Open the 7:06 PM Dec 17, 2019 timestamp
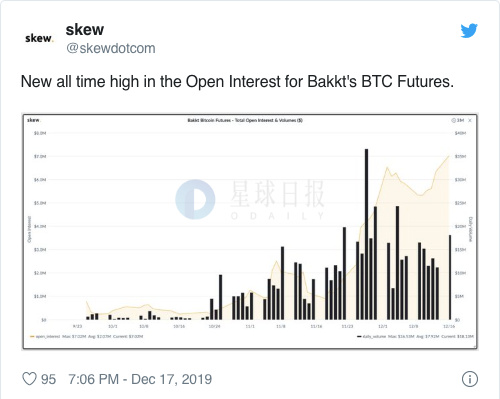The image size is (500, 399). point(140,379)
